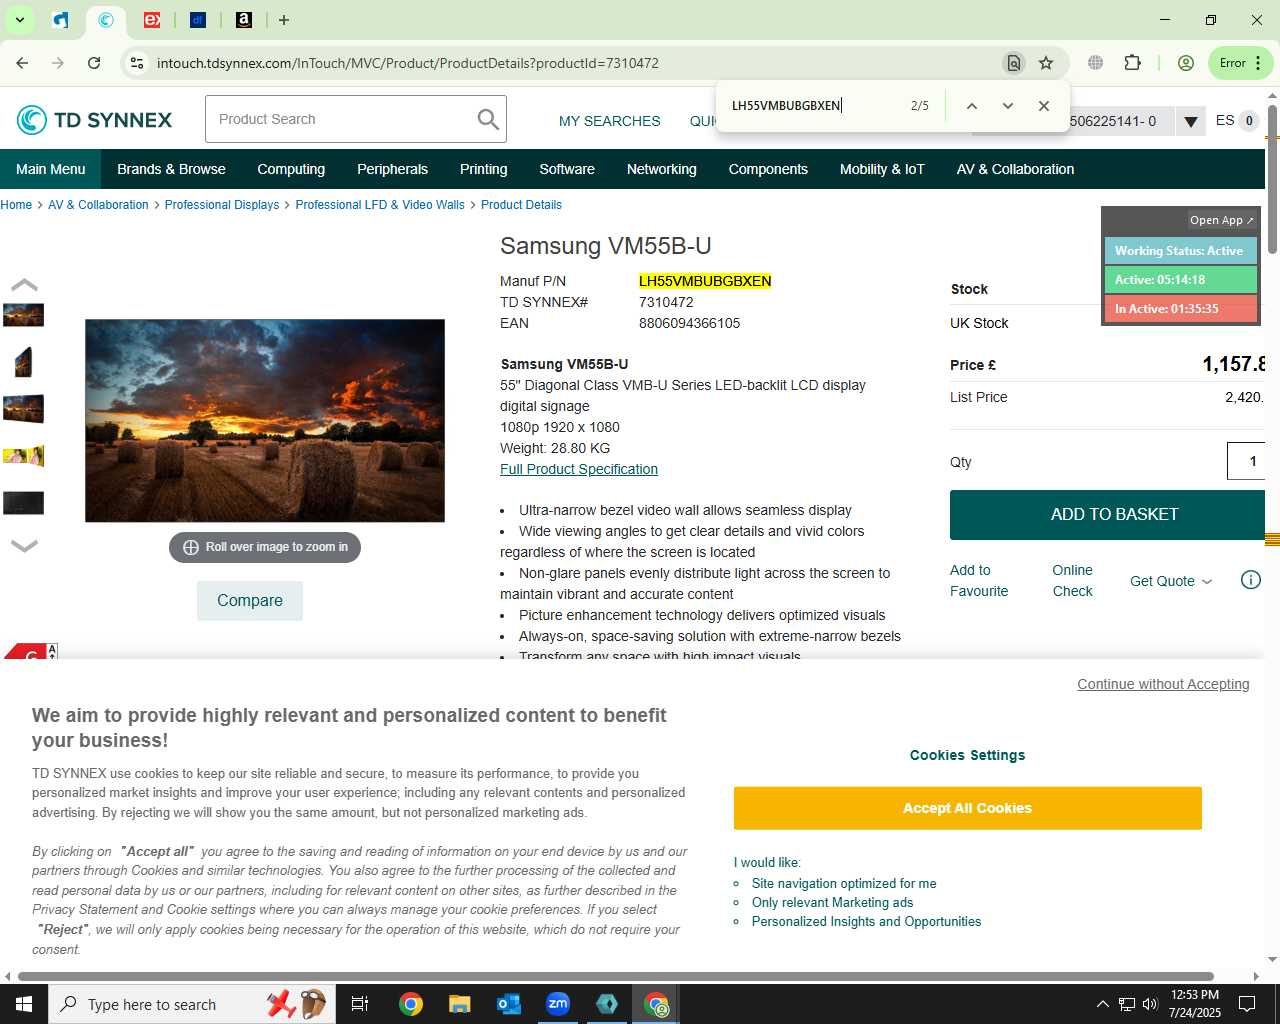Image resolution: width=1280 pixels, height=1024 pixels.
Task: Click Add to Favourite link
Action: click(979, 581)
